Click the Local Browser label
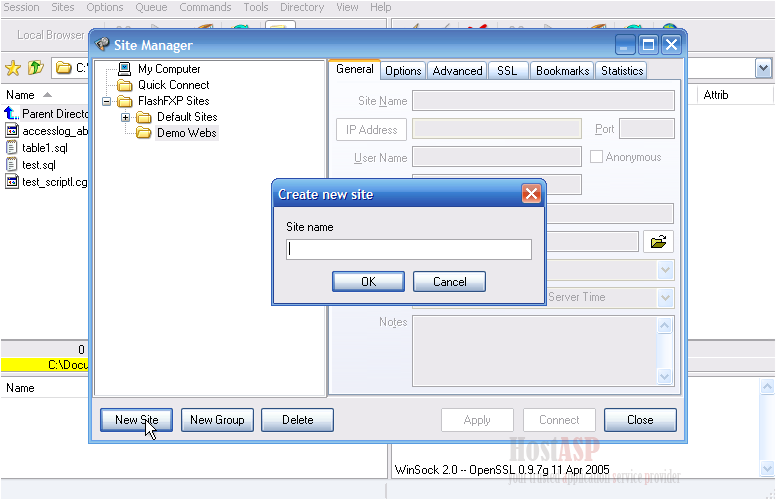This screenshot has height=500, width=776. tap(51, 35)
